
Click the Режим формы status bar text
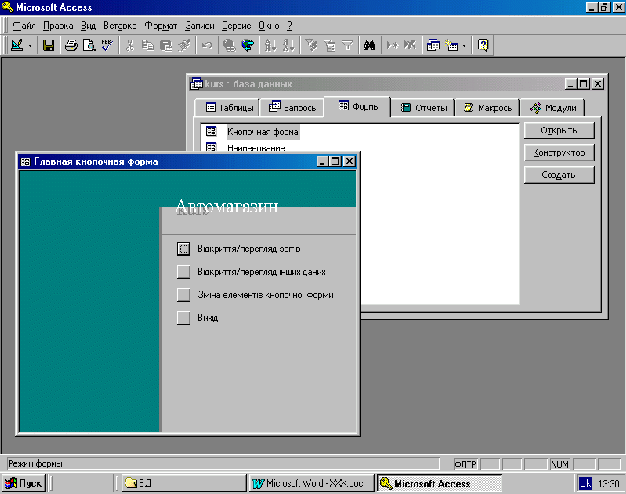pyautogui.click(x=36, y=464)
